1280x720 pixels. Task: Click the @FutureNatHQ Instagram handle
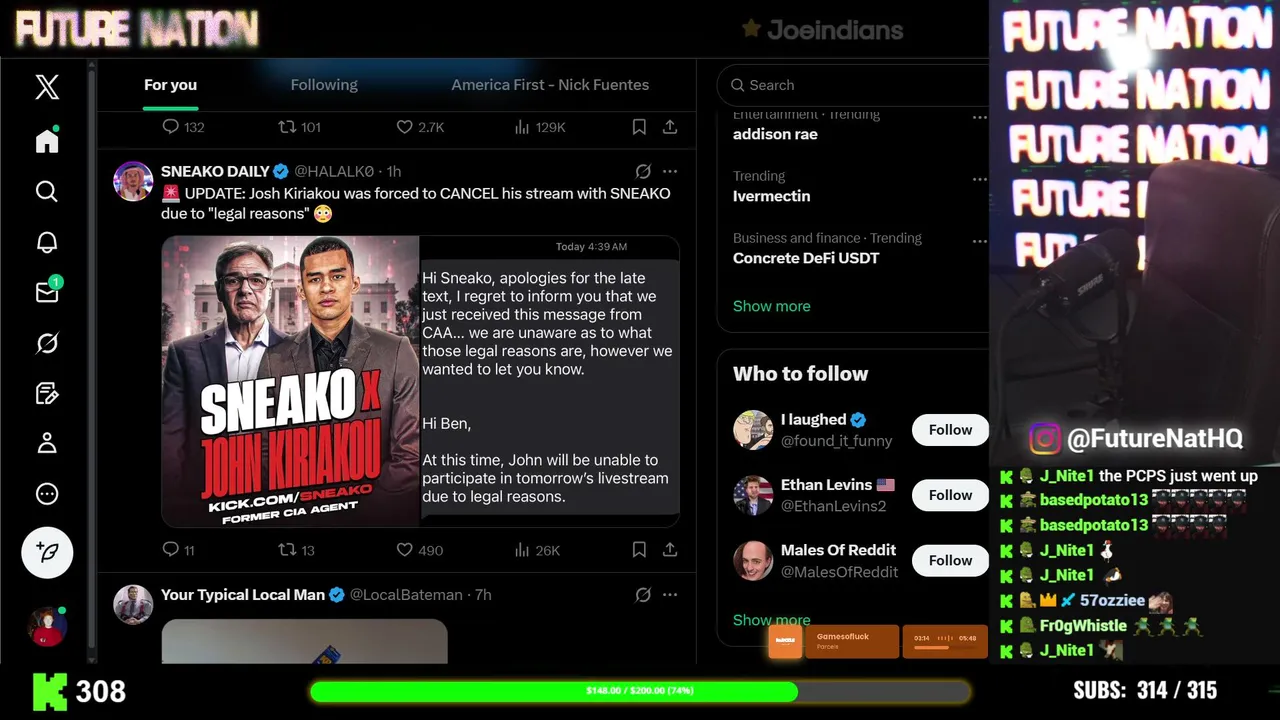[x=1154, y=438]
